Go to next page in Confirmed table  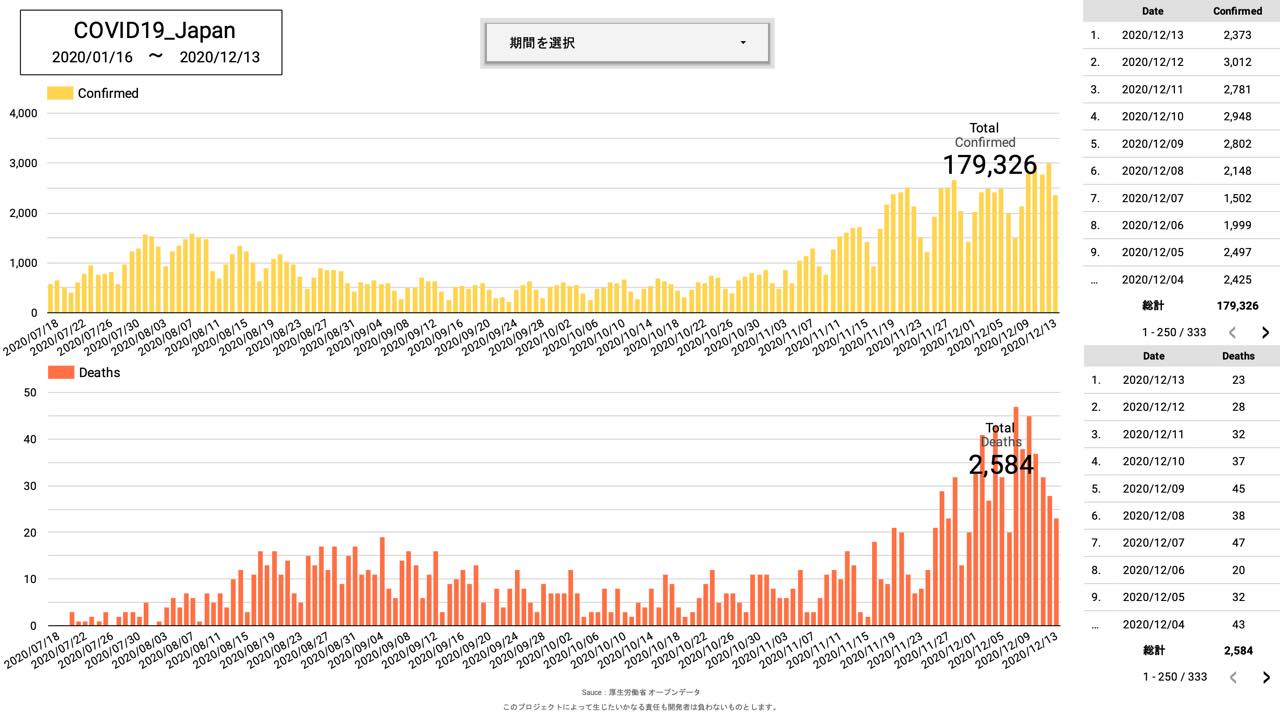pos(1265,332)
